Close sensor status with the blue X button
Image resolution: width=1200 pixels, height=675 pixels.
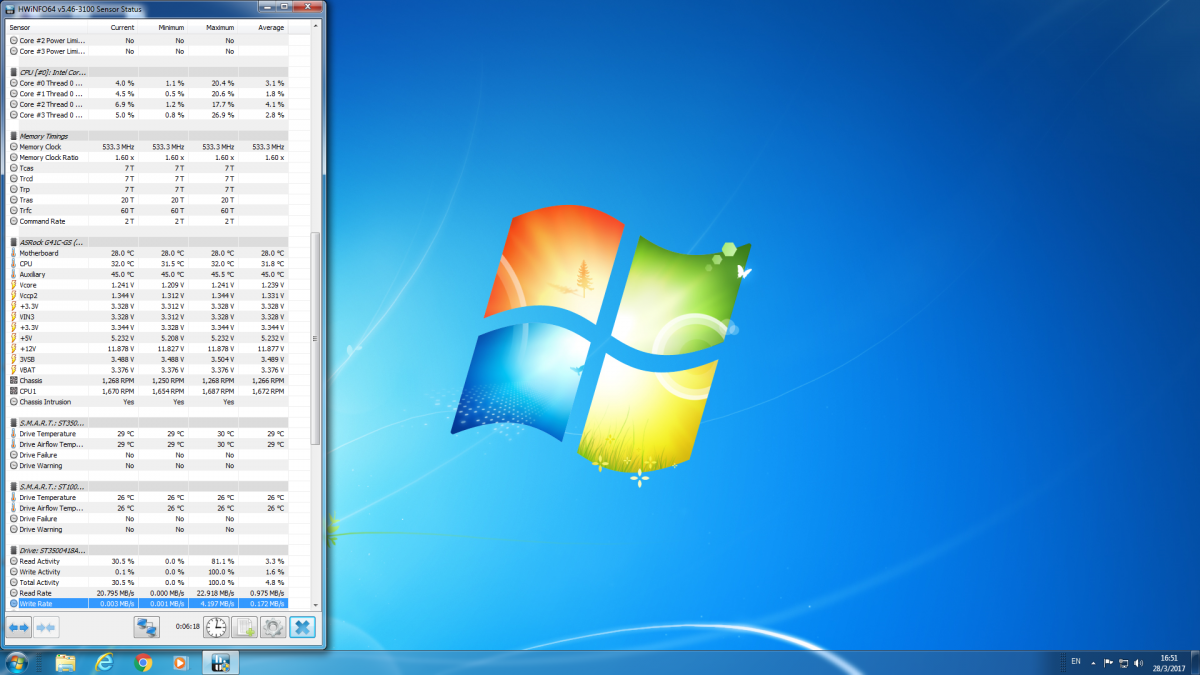tap(302, 627)
